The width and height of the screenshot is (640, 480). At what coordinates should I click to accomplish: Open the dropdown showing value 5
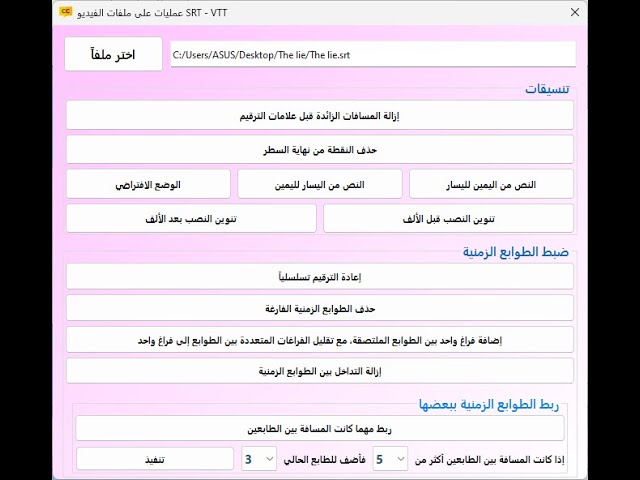[390, 459]
